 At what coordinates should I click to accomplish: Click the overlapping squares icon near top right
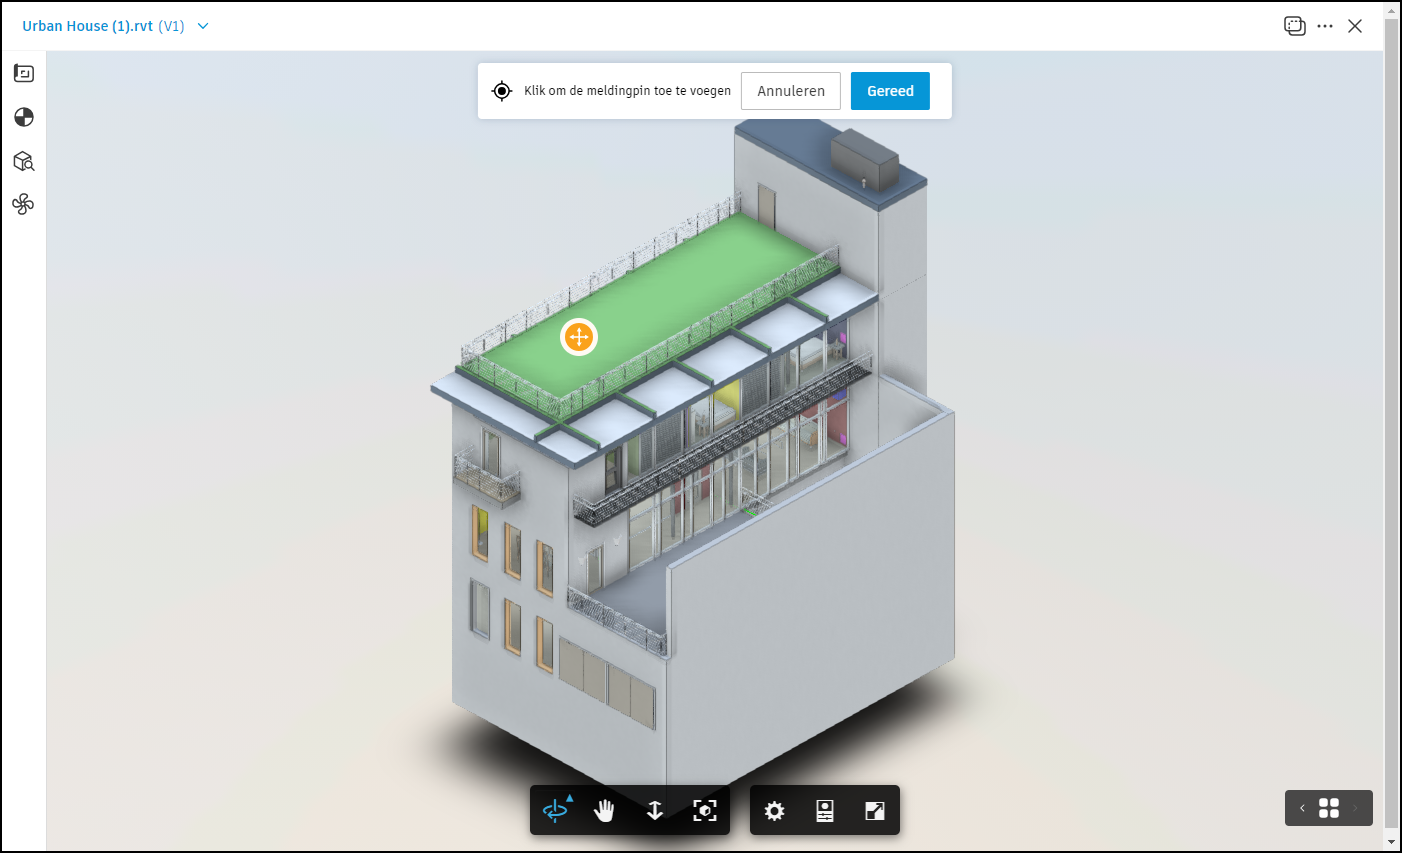click(x=1295, y=26)
